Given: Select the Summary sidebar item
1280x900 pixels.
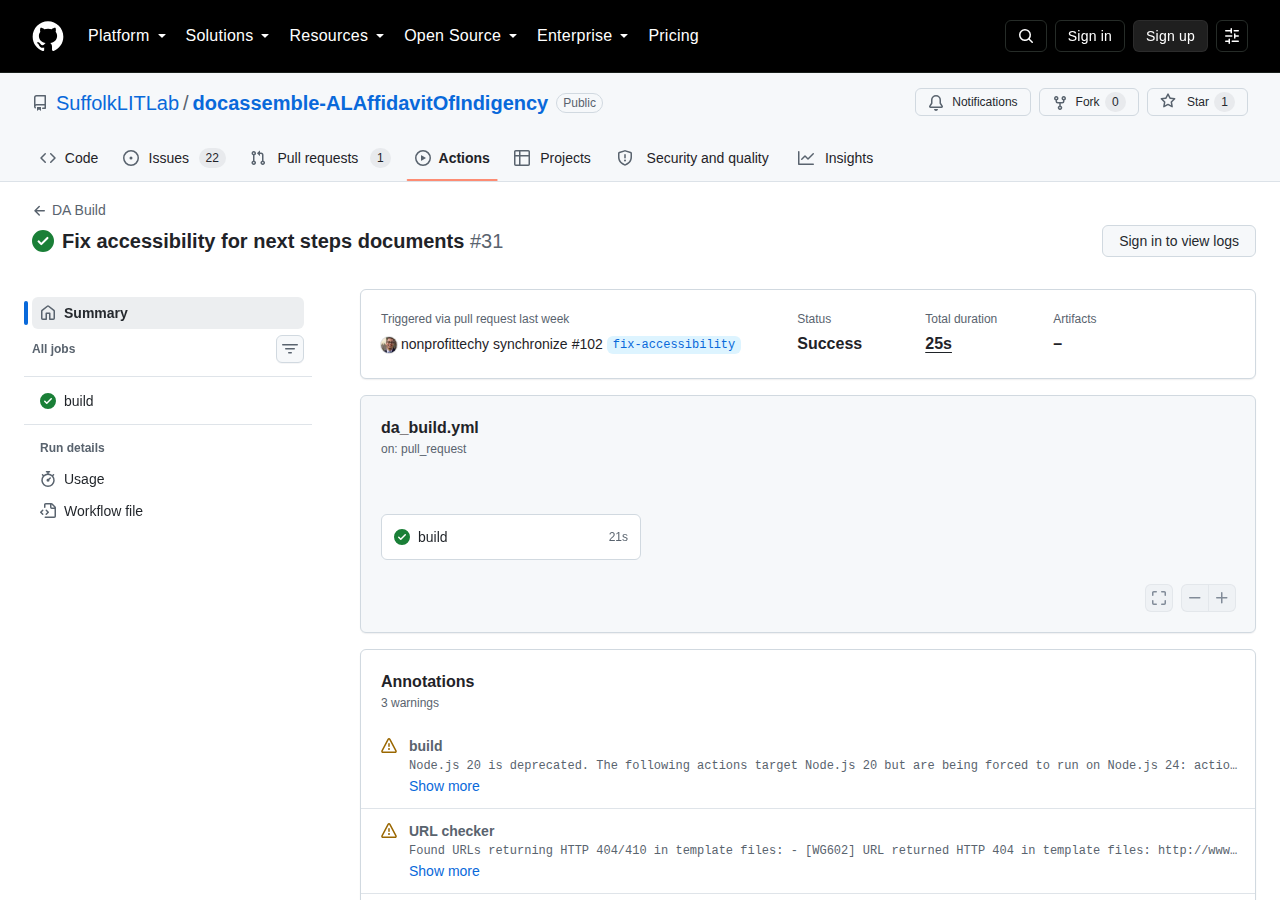Looking at the screenshot, I should click(x=168, y=313).
